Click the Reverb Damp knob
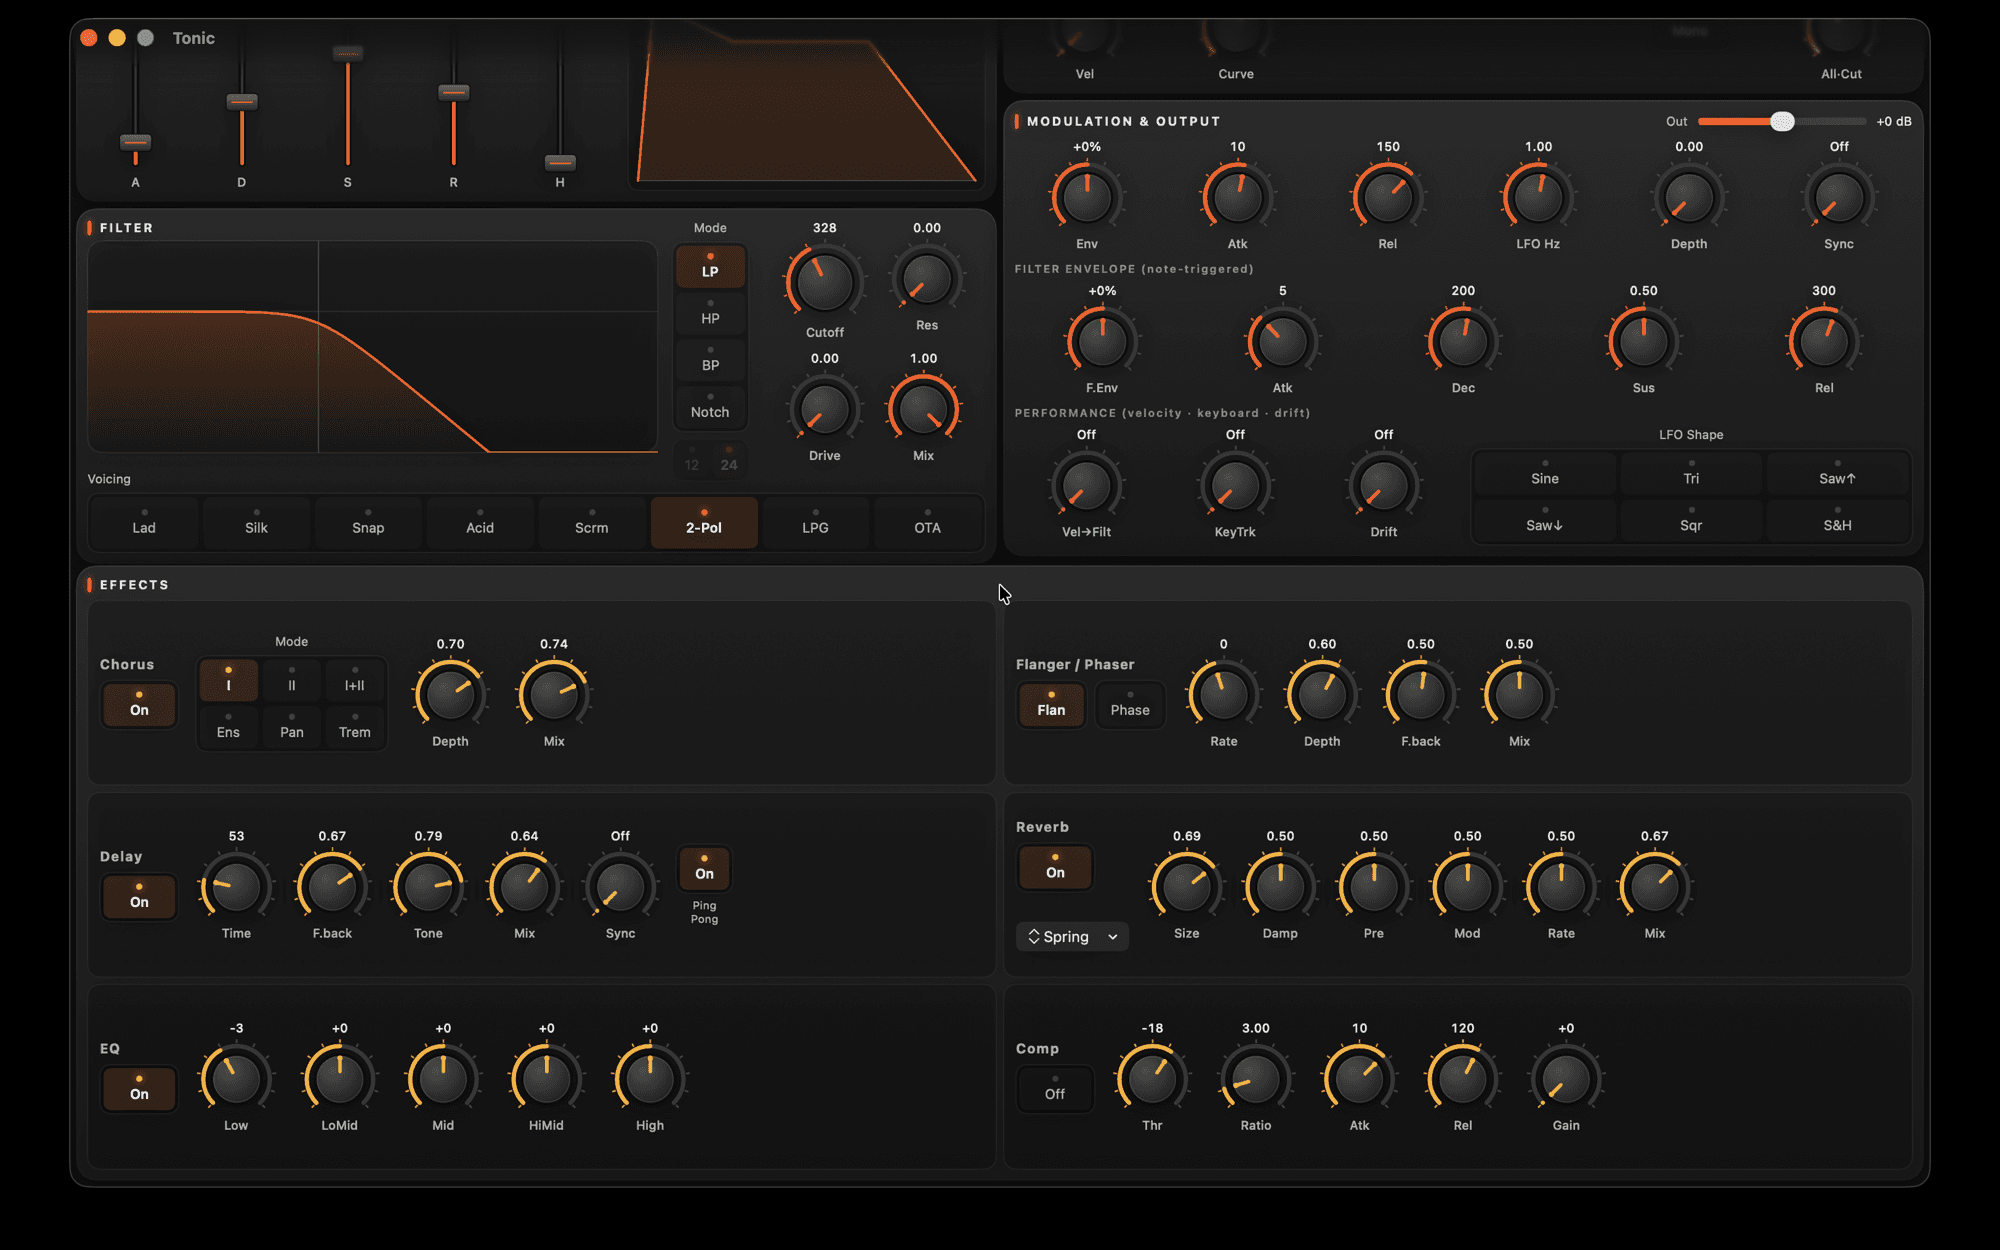Screen dimensions: 2000x1250 (x=1280, y=887)
